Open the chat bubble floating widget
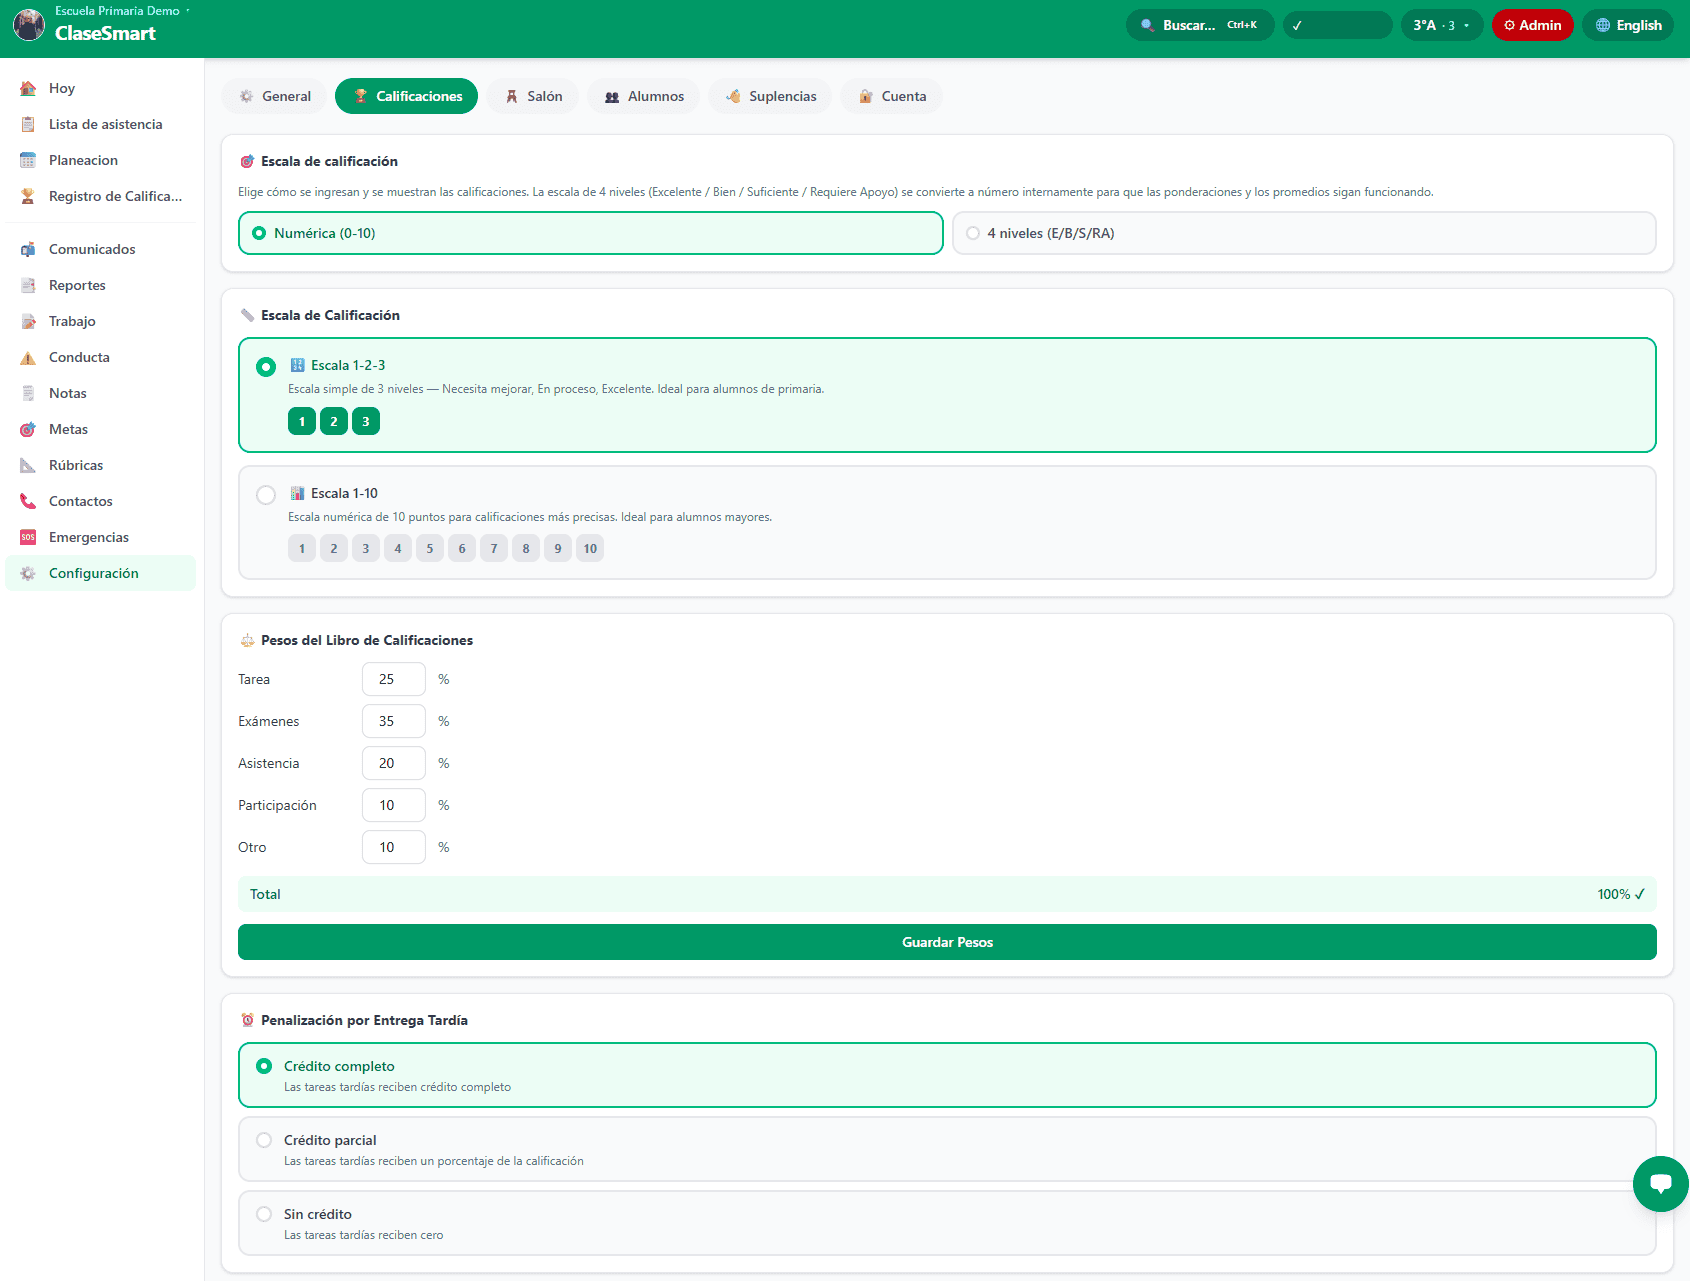 pyautogui.click(x=1661, y=1184)
